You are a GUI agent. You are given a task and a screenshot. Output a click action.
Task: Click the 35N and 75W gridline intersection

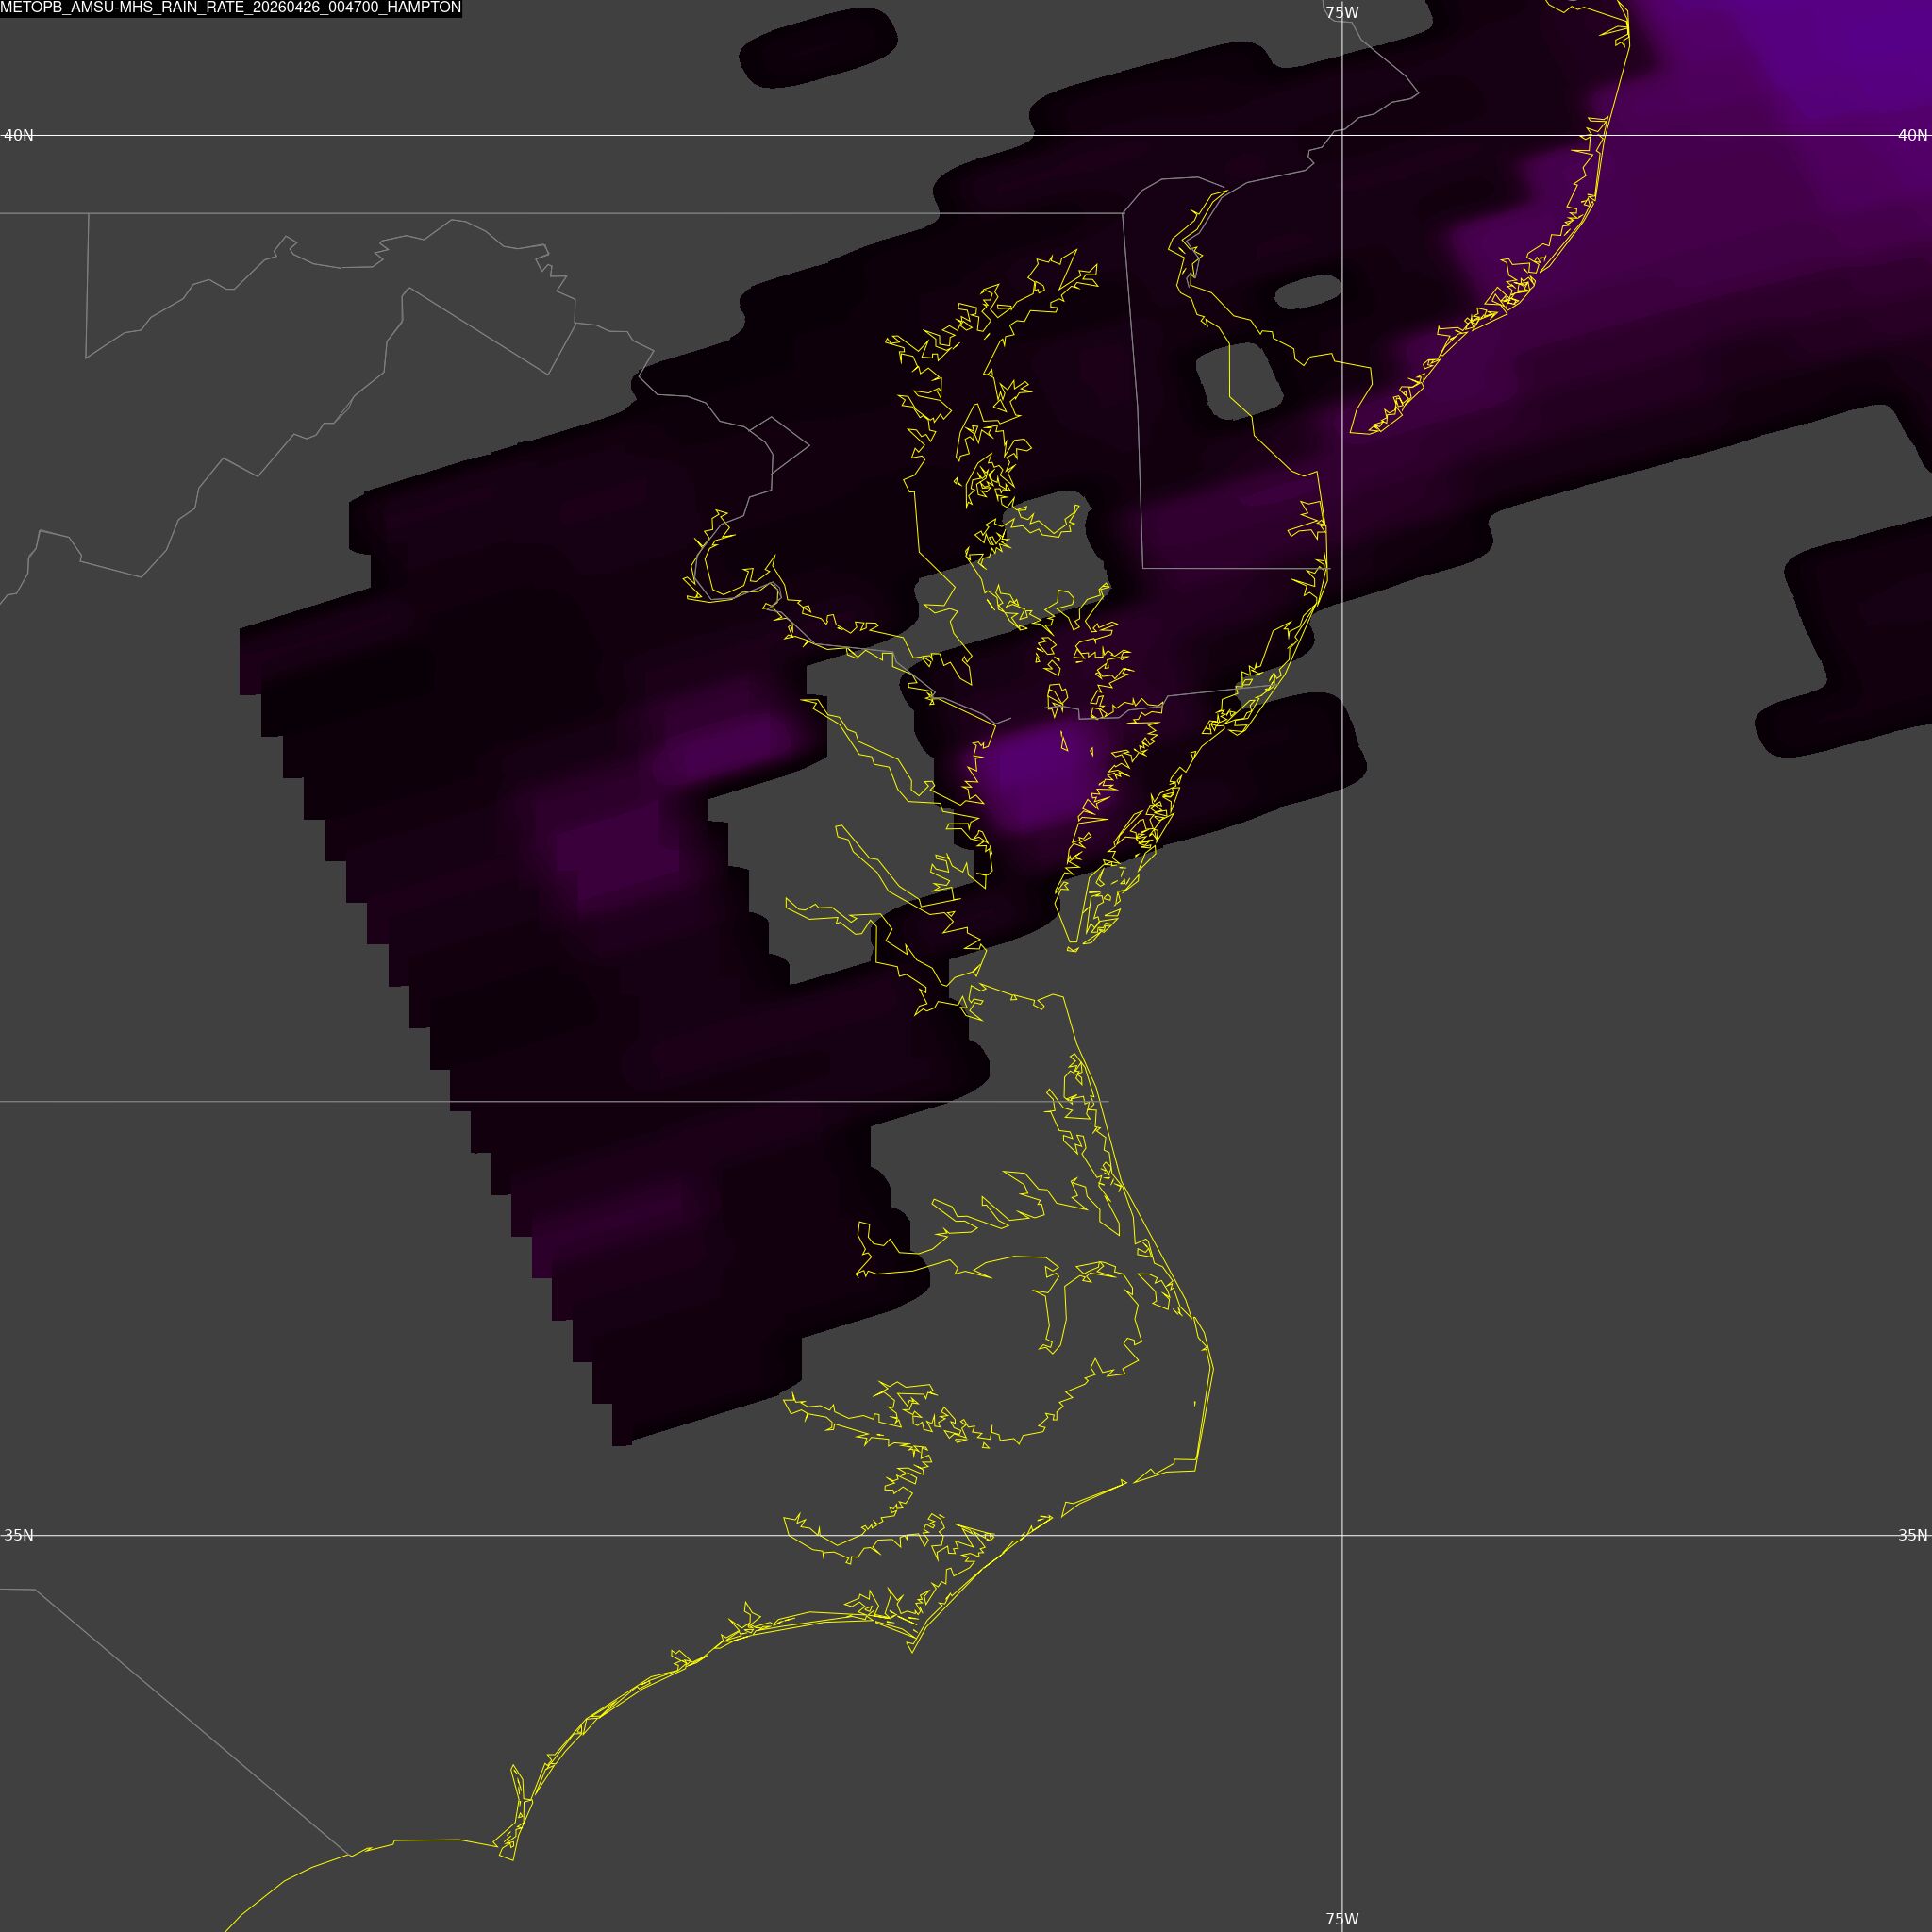1342,1535
